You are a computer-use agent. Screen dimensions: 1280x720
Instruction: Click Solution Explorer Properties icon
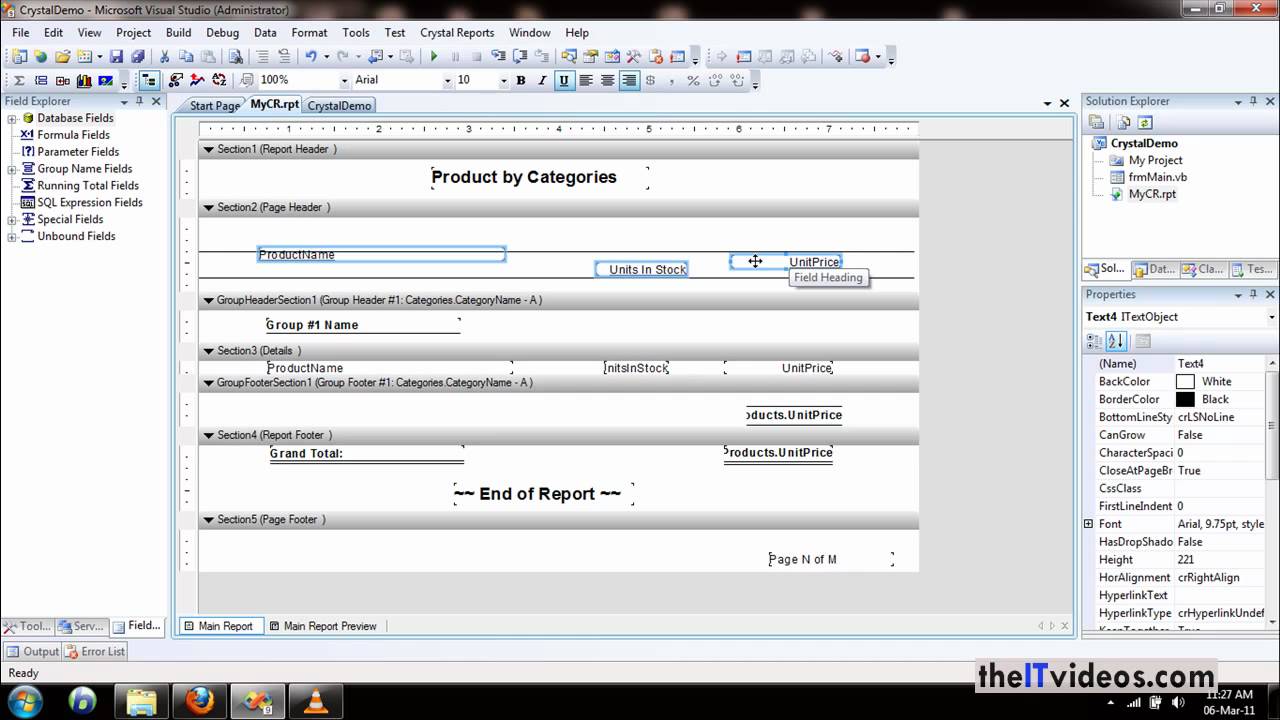pyautogui.click(x=1096, y=122)
